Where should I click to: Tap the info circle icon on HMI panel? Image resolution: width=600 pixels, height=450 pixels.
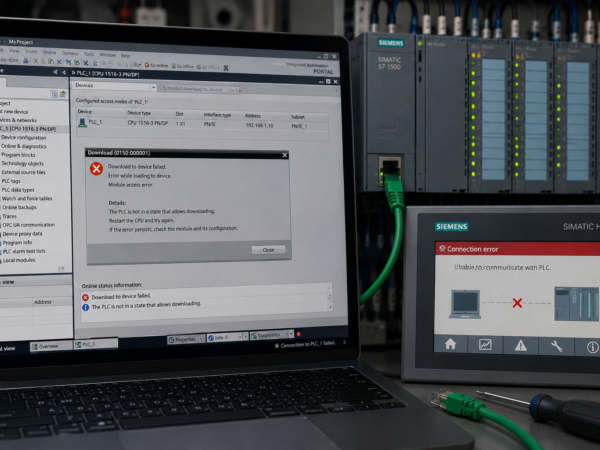click(x=592, y=347)
